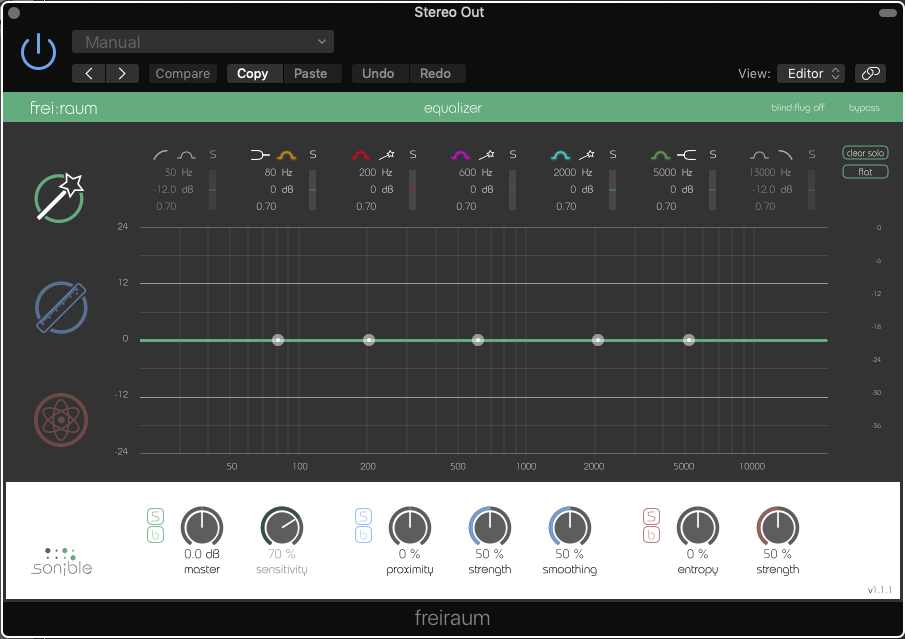Select bell shape on 13000 Hz band
The image size is (905, 639).
tap(759, 154)
